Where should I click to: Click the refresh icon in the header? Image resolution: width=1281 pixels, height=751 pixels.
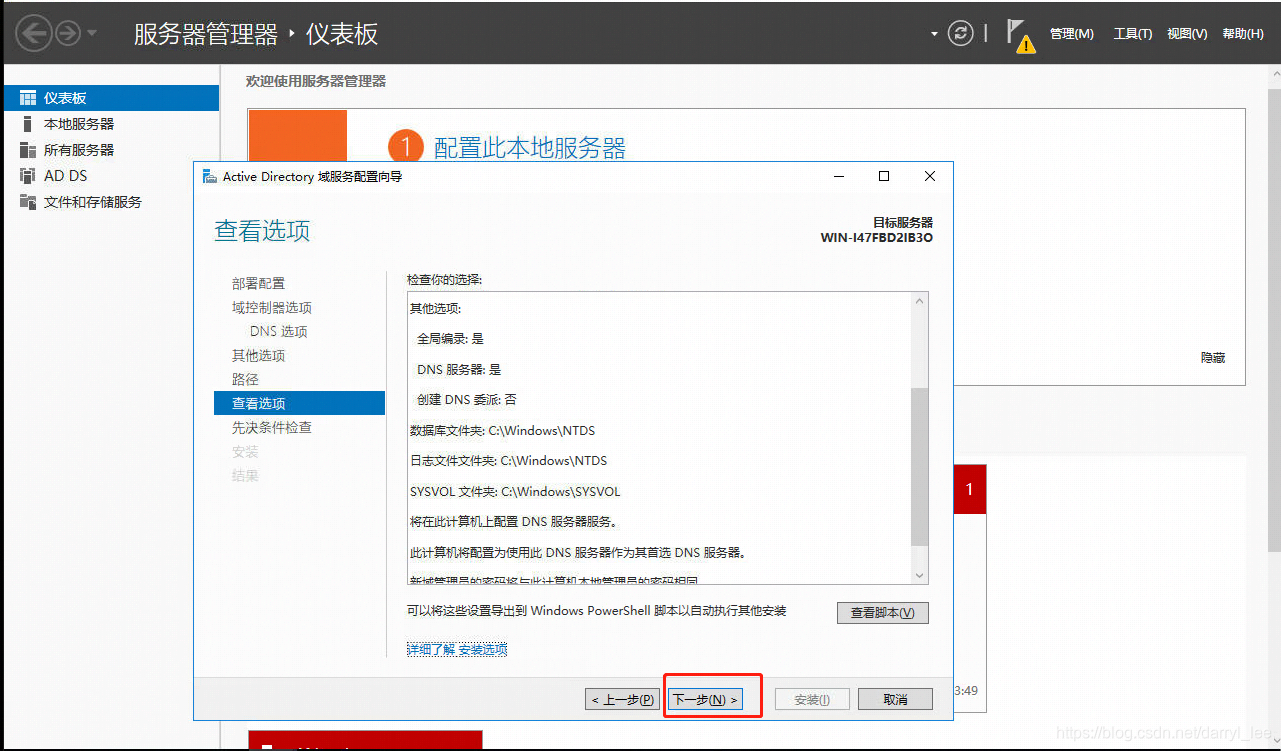tap(960, 33)
